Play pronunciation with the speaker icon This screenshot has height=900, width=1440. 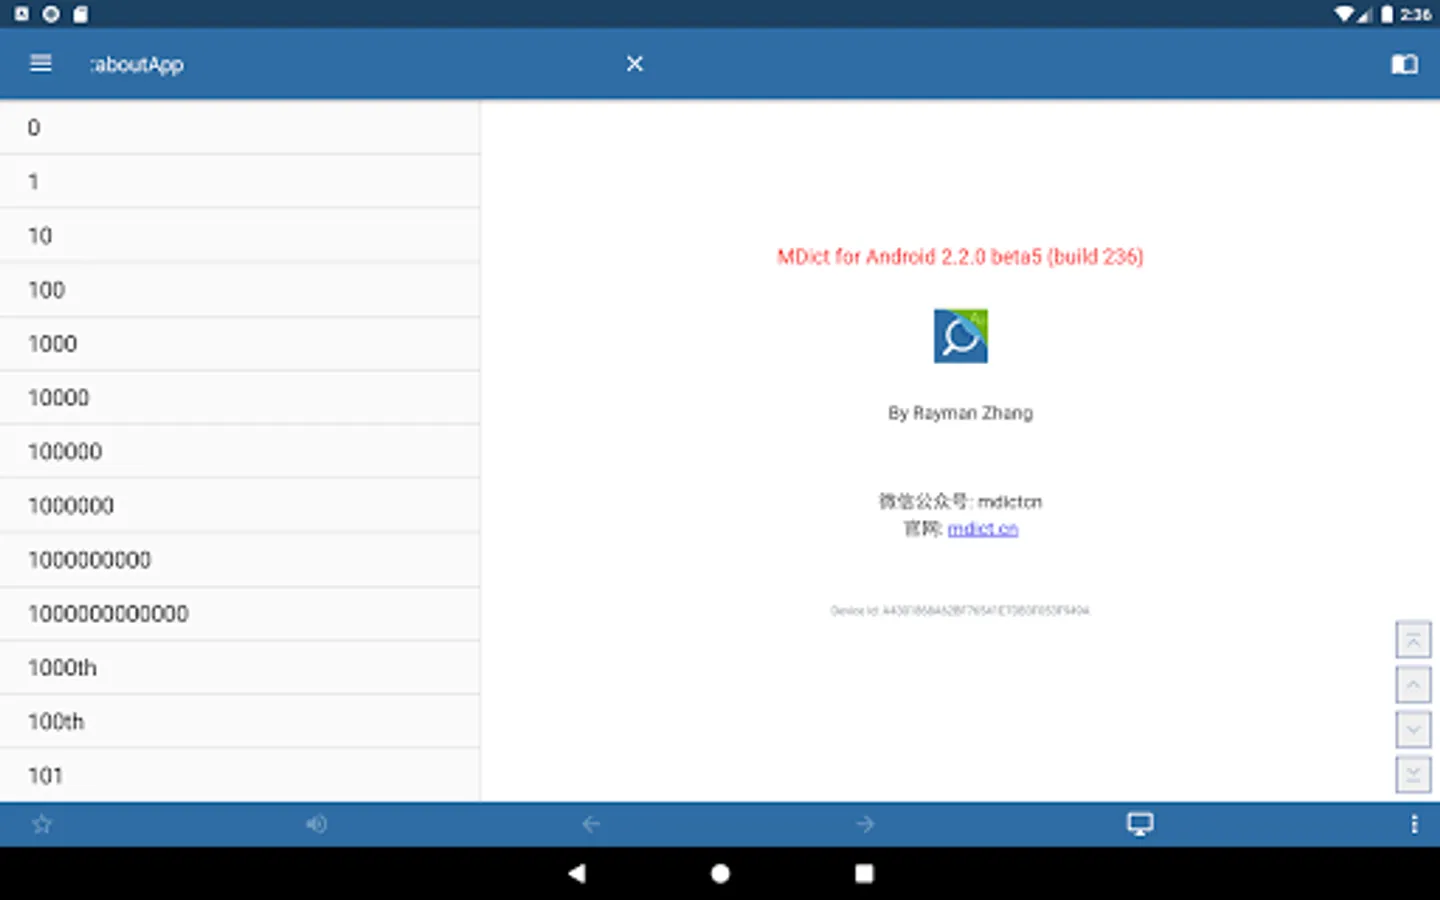click(316, 824)
